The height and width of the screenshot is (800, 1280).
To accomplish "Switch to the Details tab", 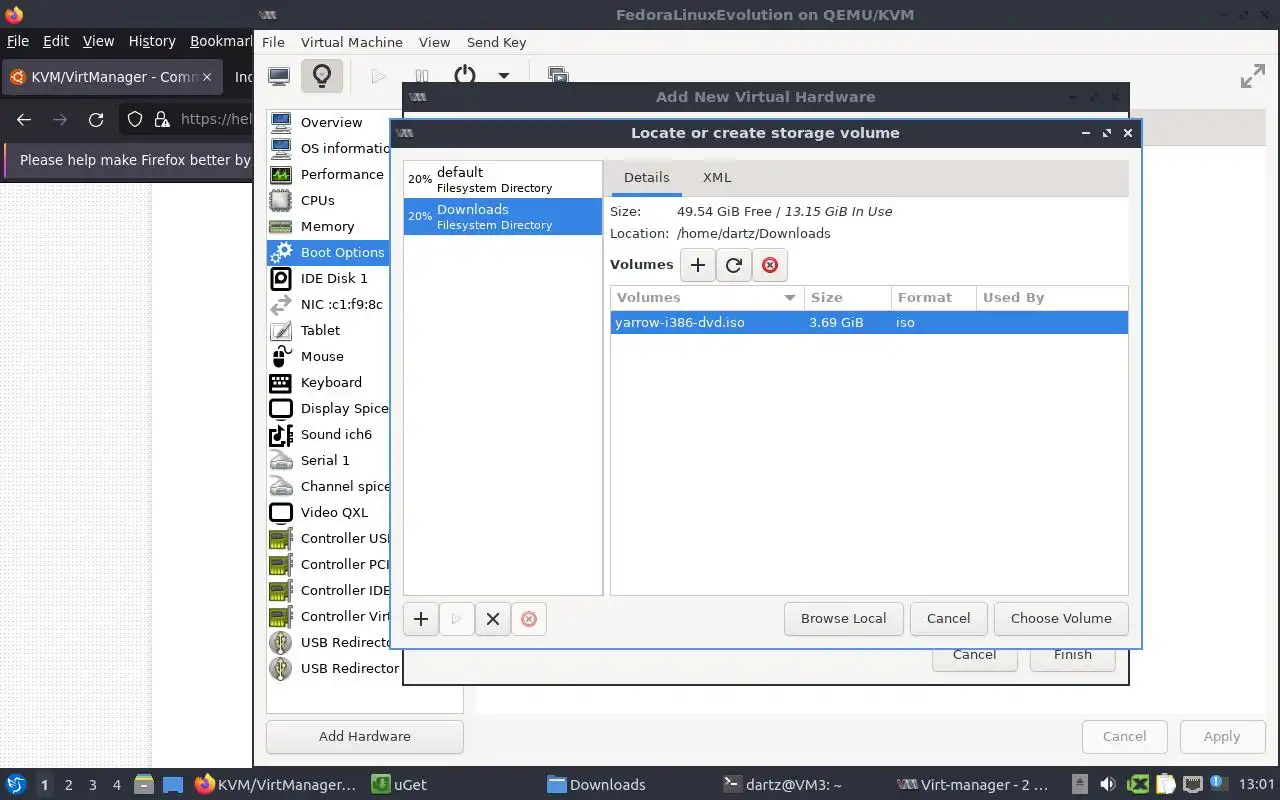I will coord(647,177).
